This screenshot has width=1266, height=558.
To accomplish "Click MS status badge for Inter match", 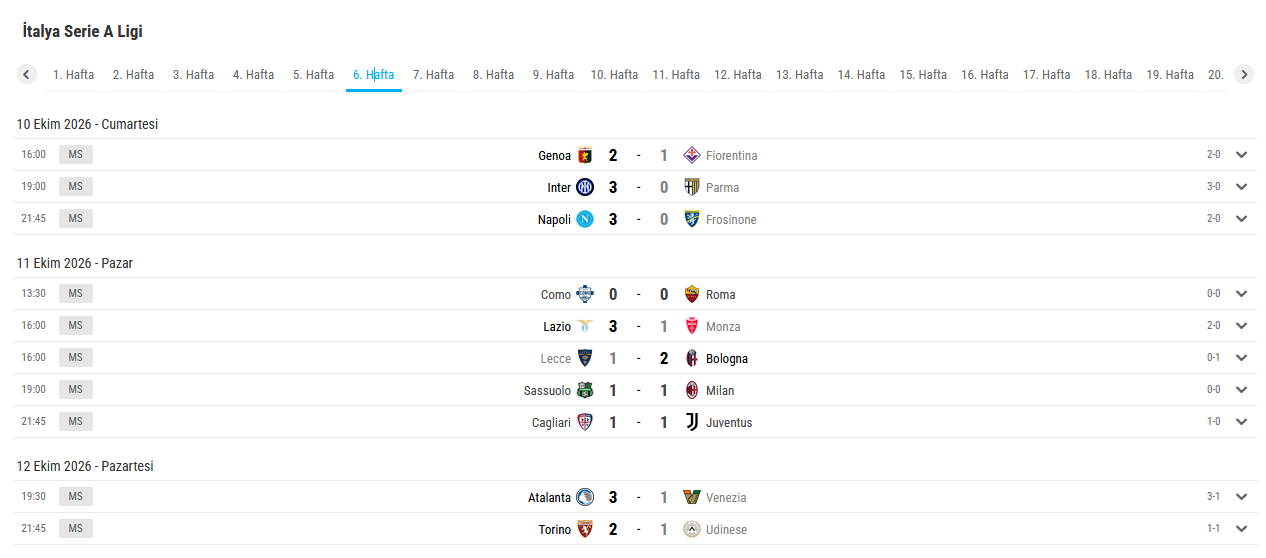I will [x=76, y=187].
